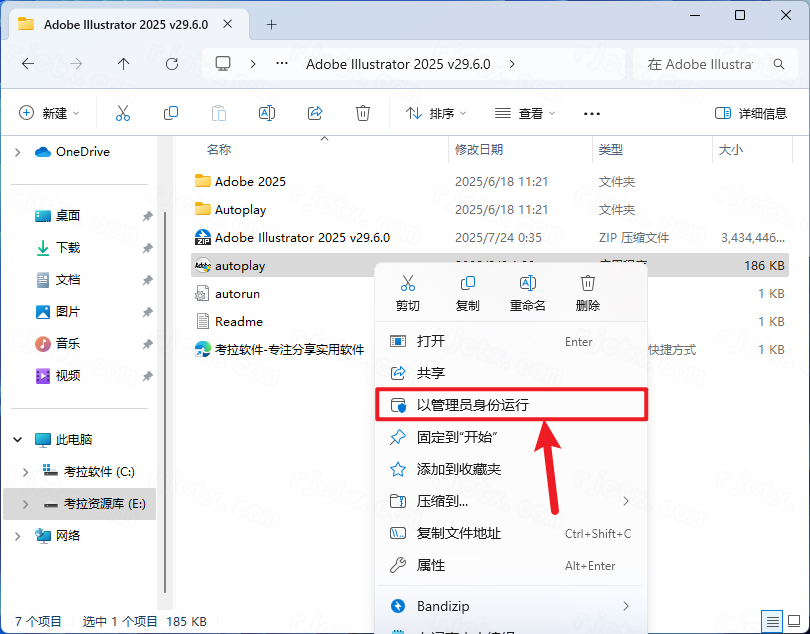Open the 查看 view dropdown
The width and height of the screenshot is (810, 634).
point(525,113)
